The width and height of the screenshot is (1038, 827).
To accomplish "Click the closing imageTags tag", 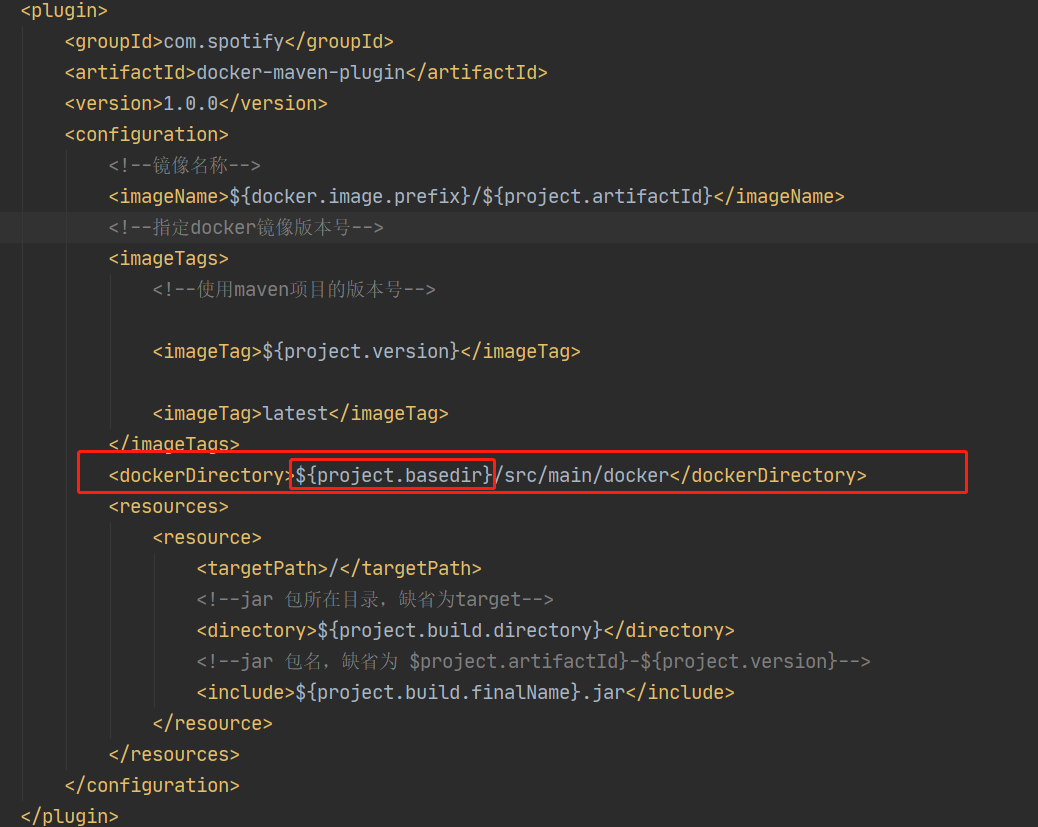I will pyautogui.click(x=175, y=443).
